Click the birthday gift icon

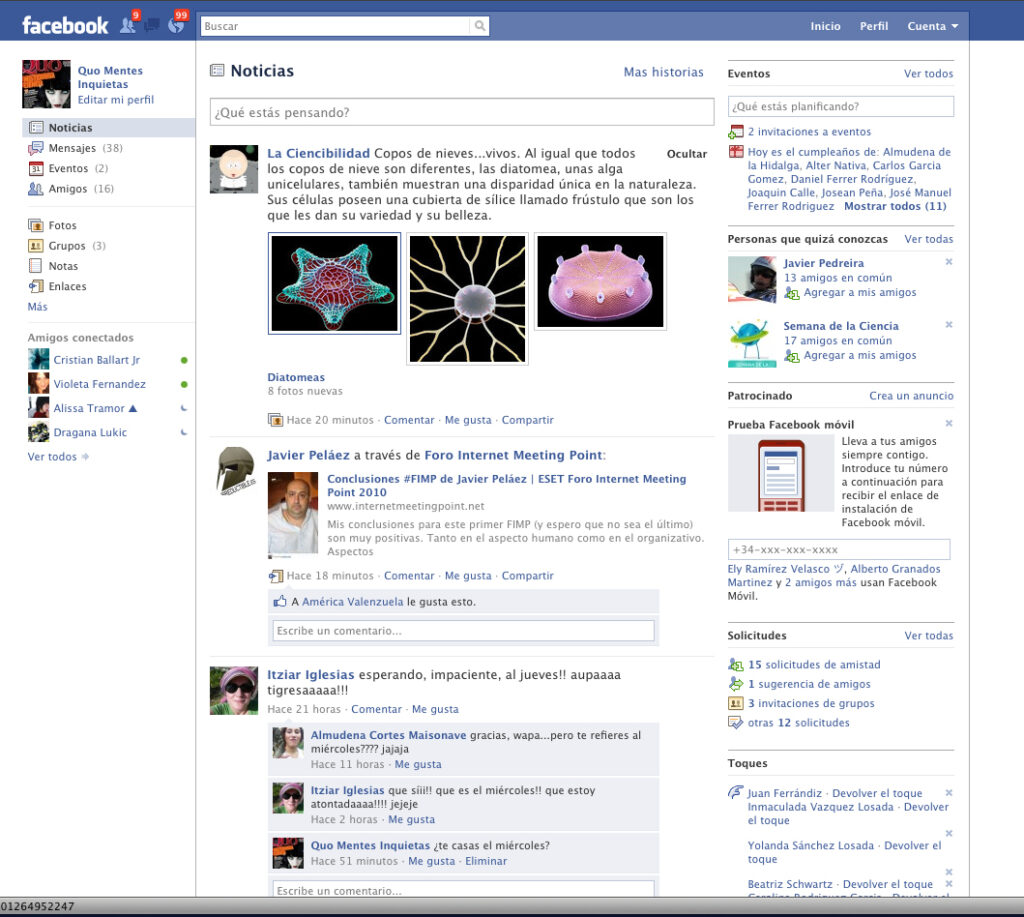click(x=736, y=152)
